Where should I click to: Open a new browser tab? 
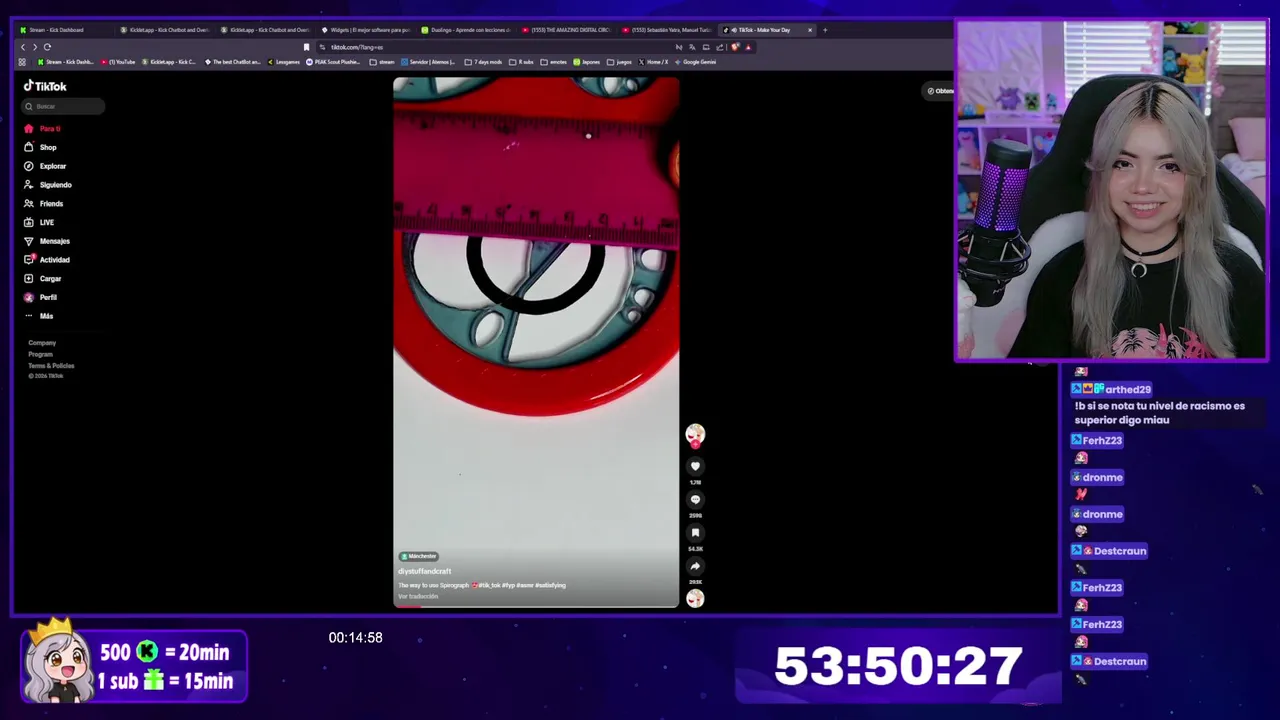pos(825,30)
